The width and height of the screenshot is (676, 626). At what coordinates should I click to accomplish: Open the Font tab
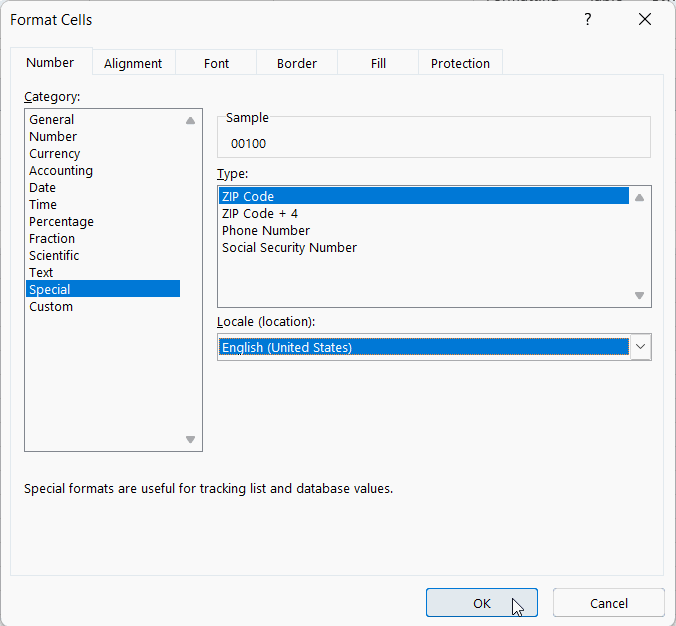(x=216, y=63)
